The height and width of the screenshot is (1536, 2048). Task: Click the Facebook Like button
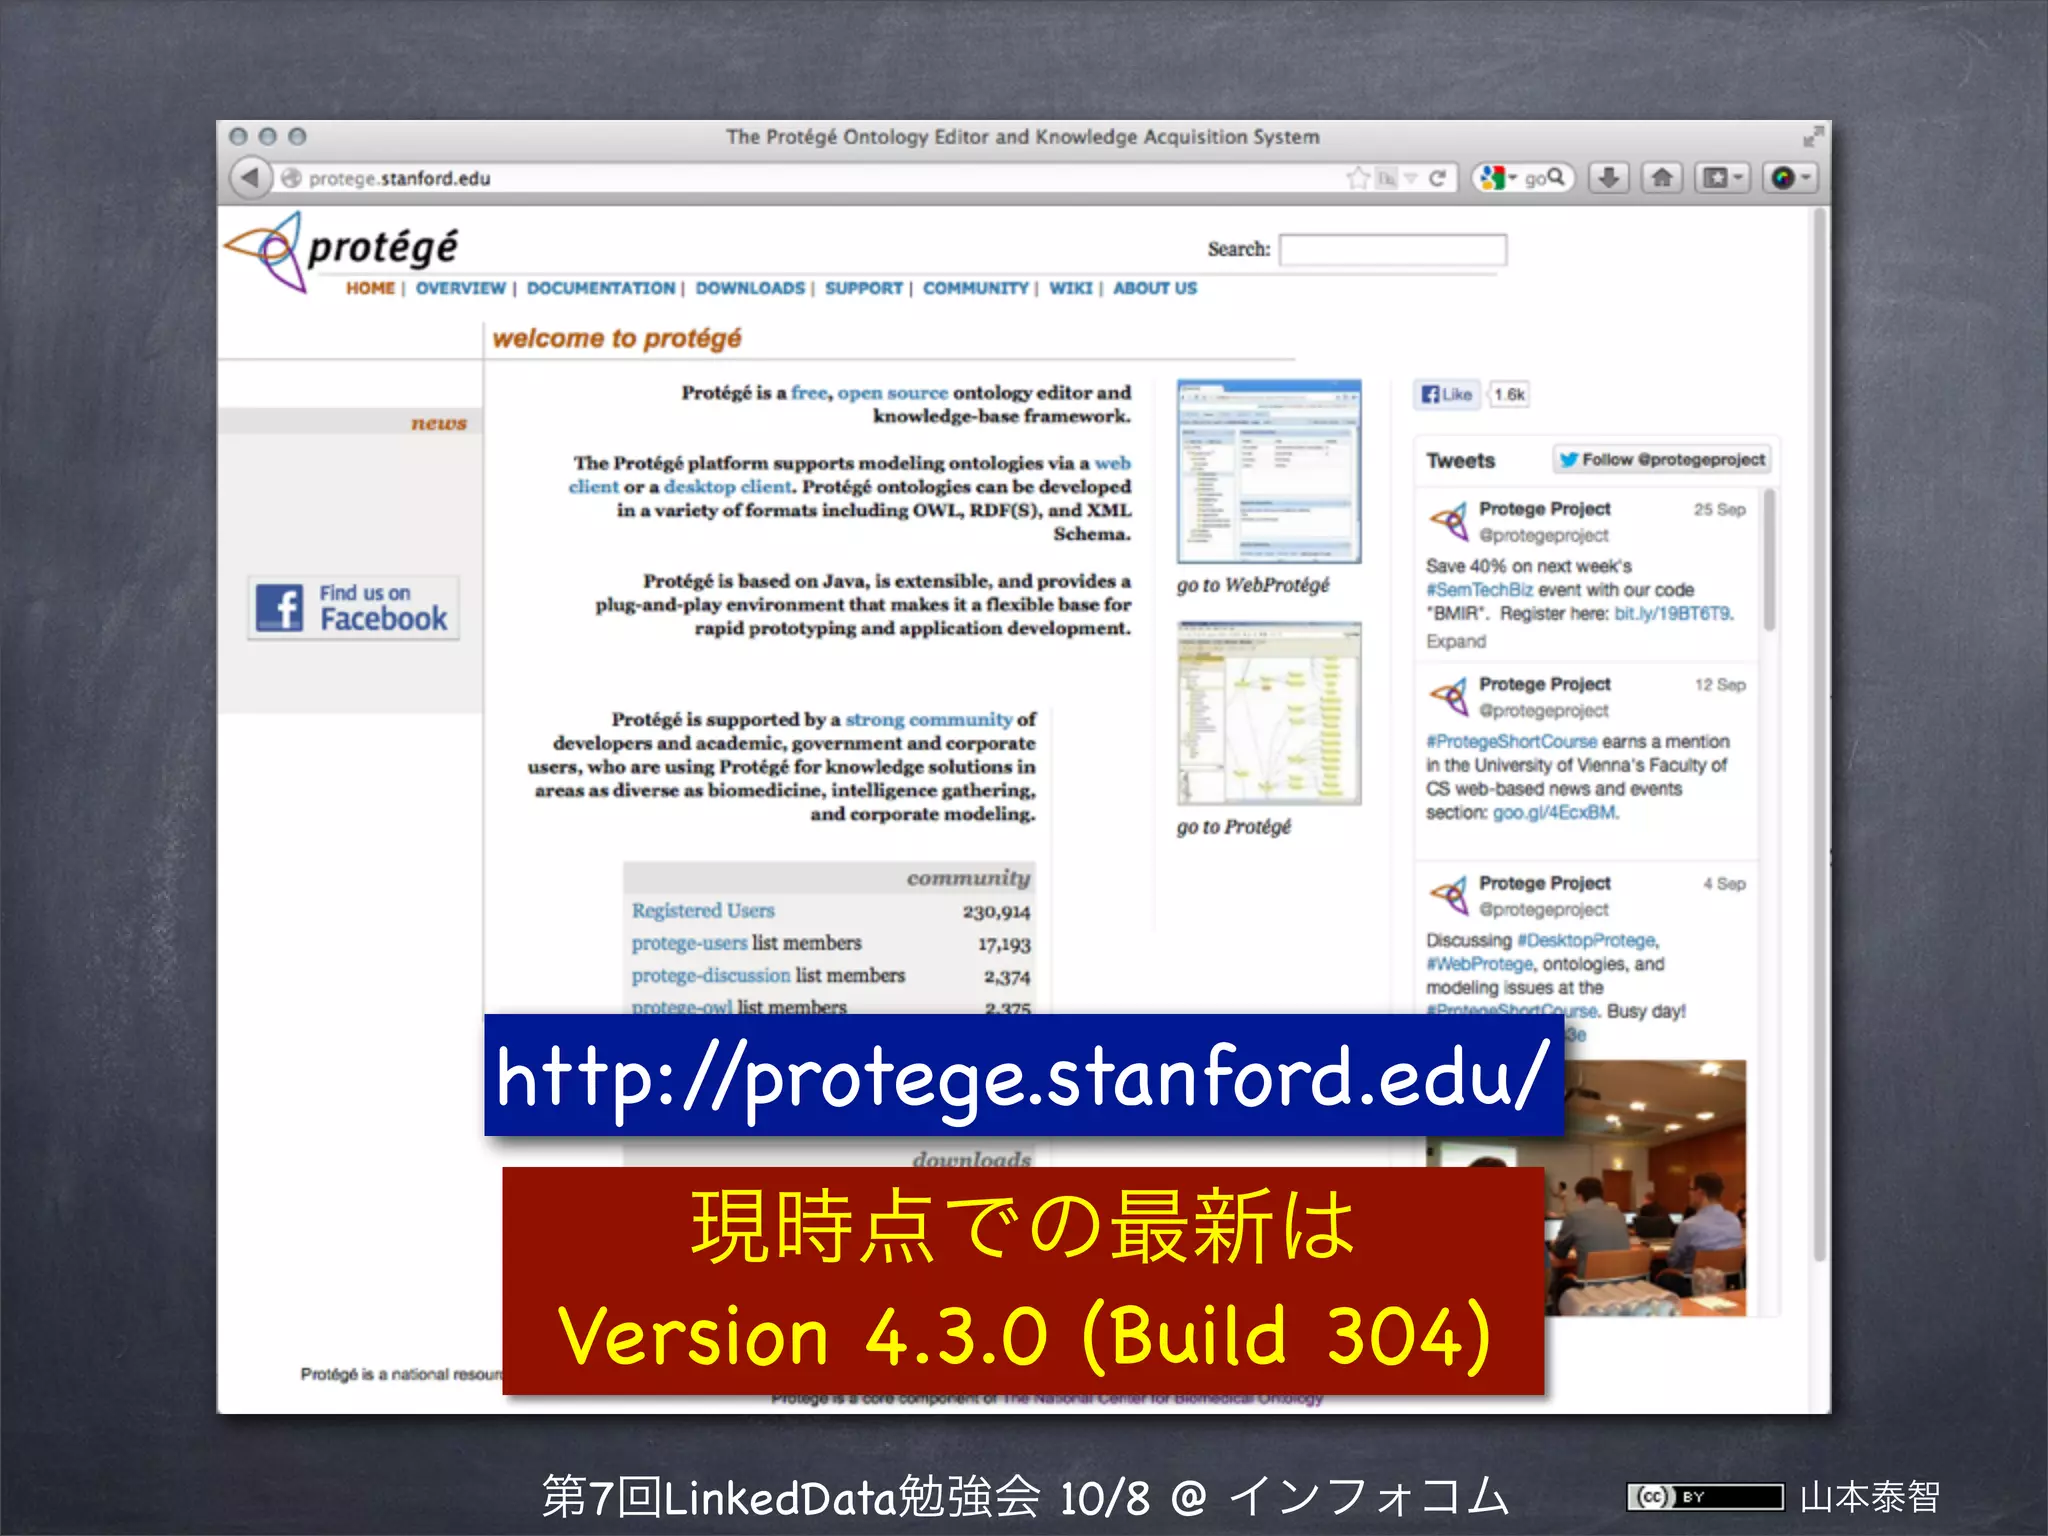(x=1447, y=394)
